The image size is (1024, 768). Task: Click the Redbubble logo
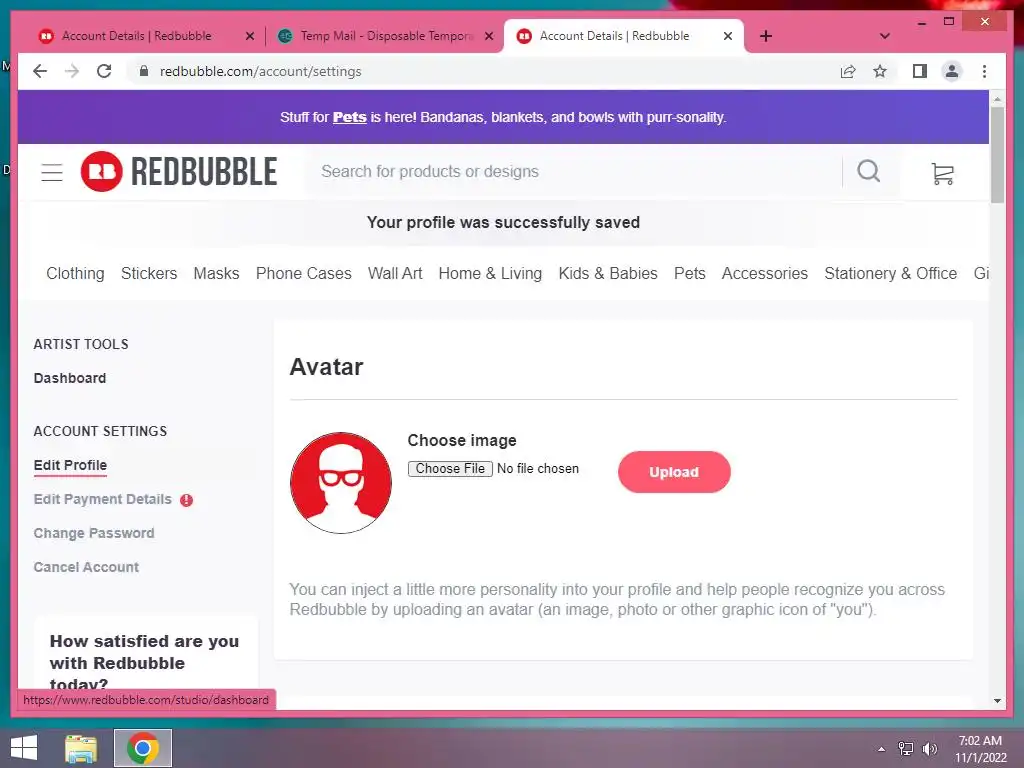179,172
